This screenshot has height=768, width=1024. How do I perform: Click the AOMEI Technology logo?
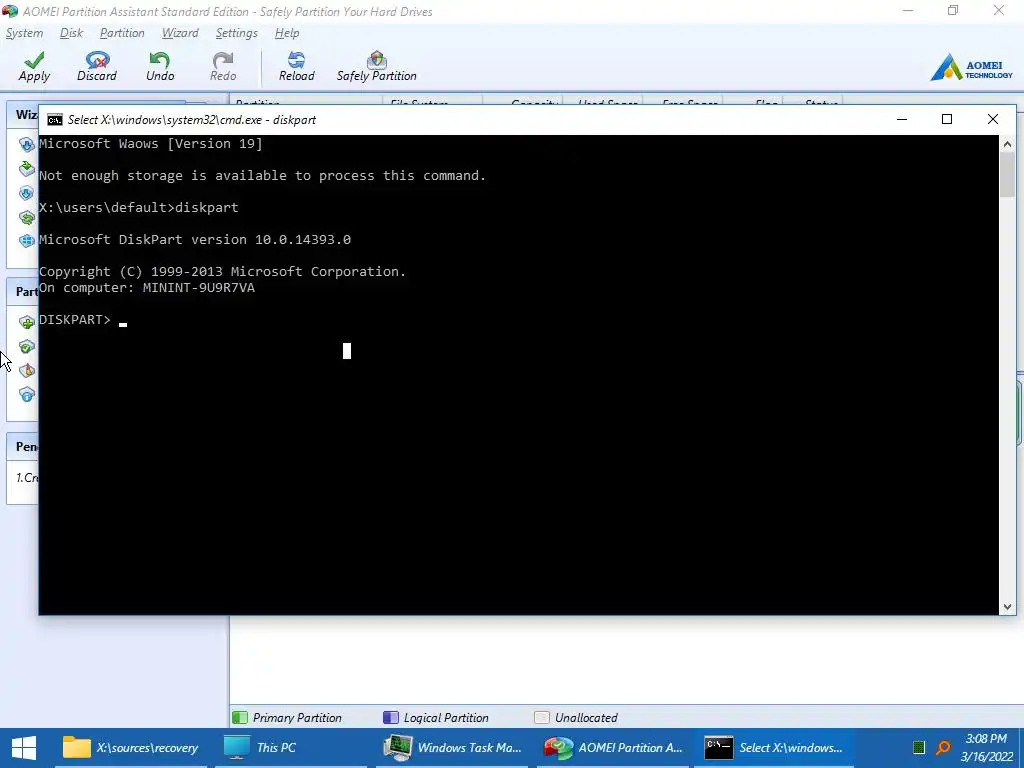tap(971, 67)
